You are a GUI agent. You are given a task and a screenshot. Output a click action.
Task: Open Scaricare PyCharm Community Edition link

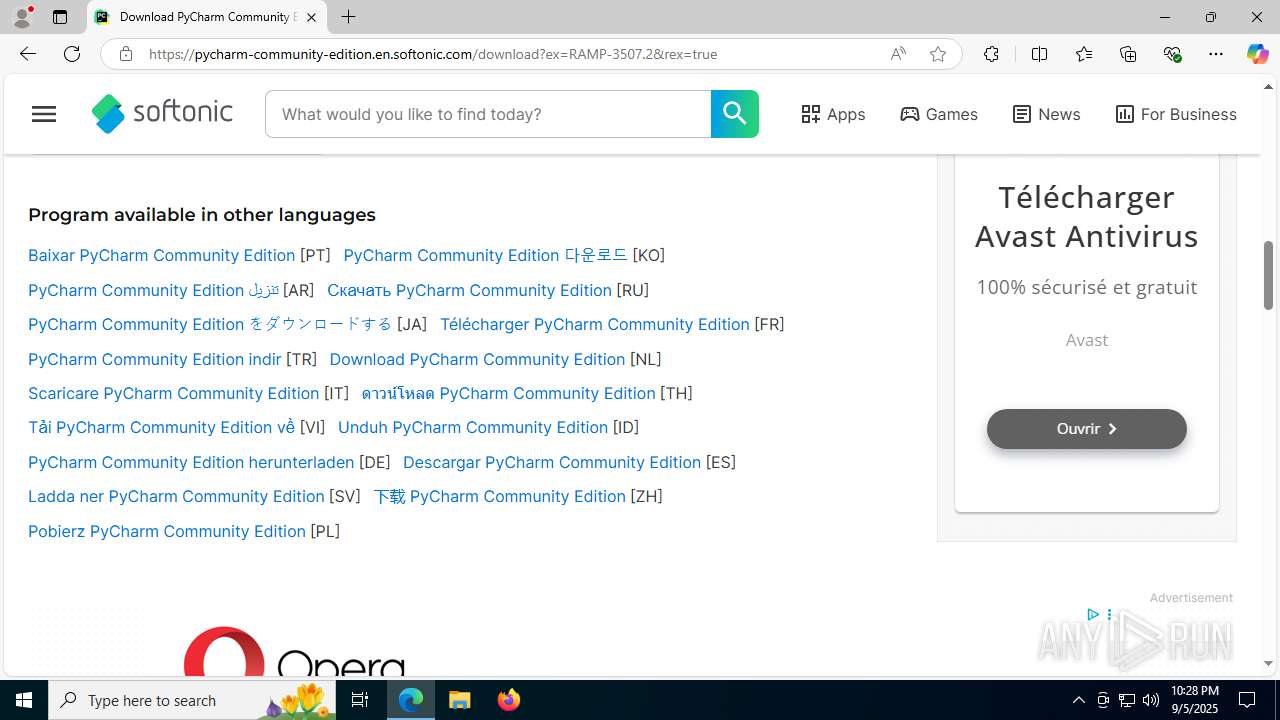173,393
